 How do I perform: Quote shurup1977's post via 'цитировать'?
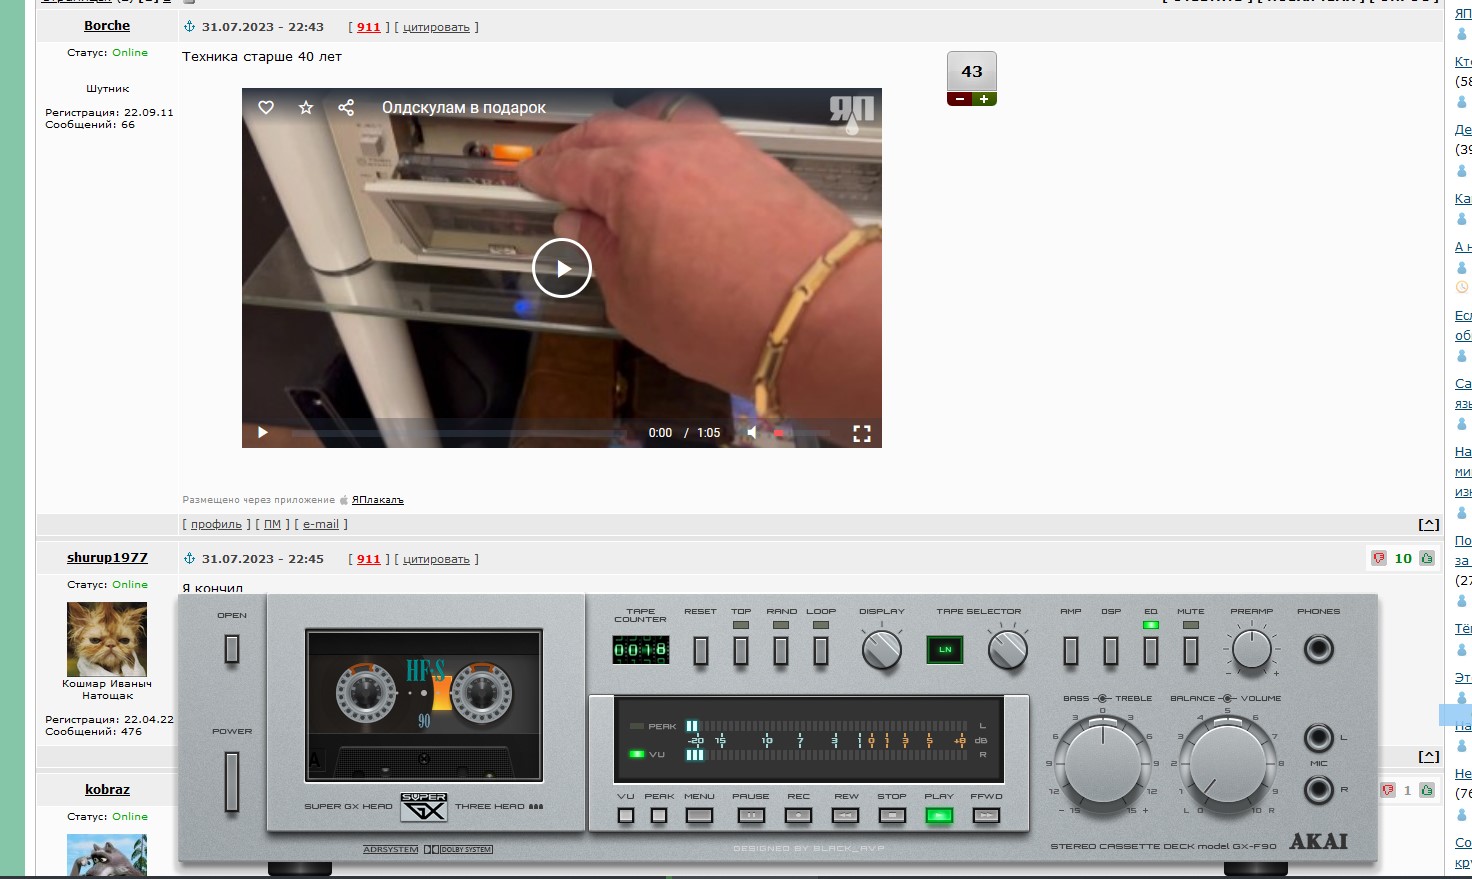coord(436,559)
